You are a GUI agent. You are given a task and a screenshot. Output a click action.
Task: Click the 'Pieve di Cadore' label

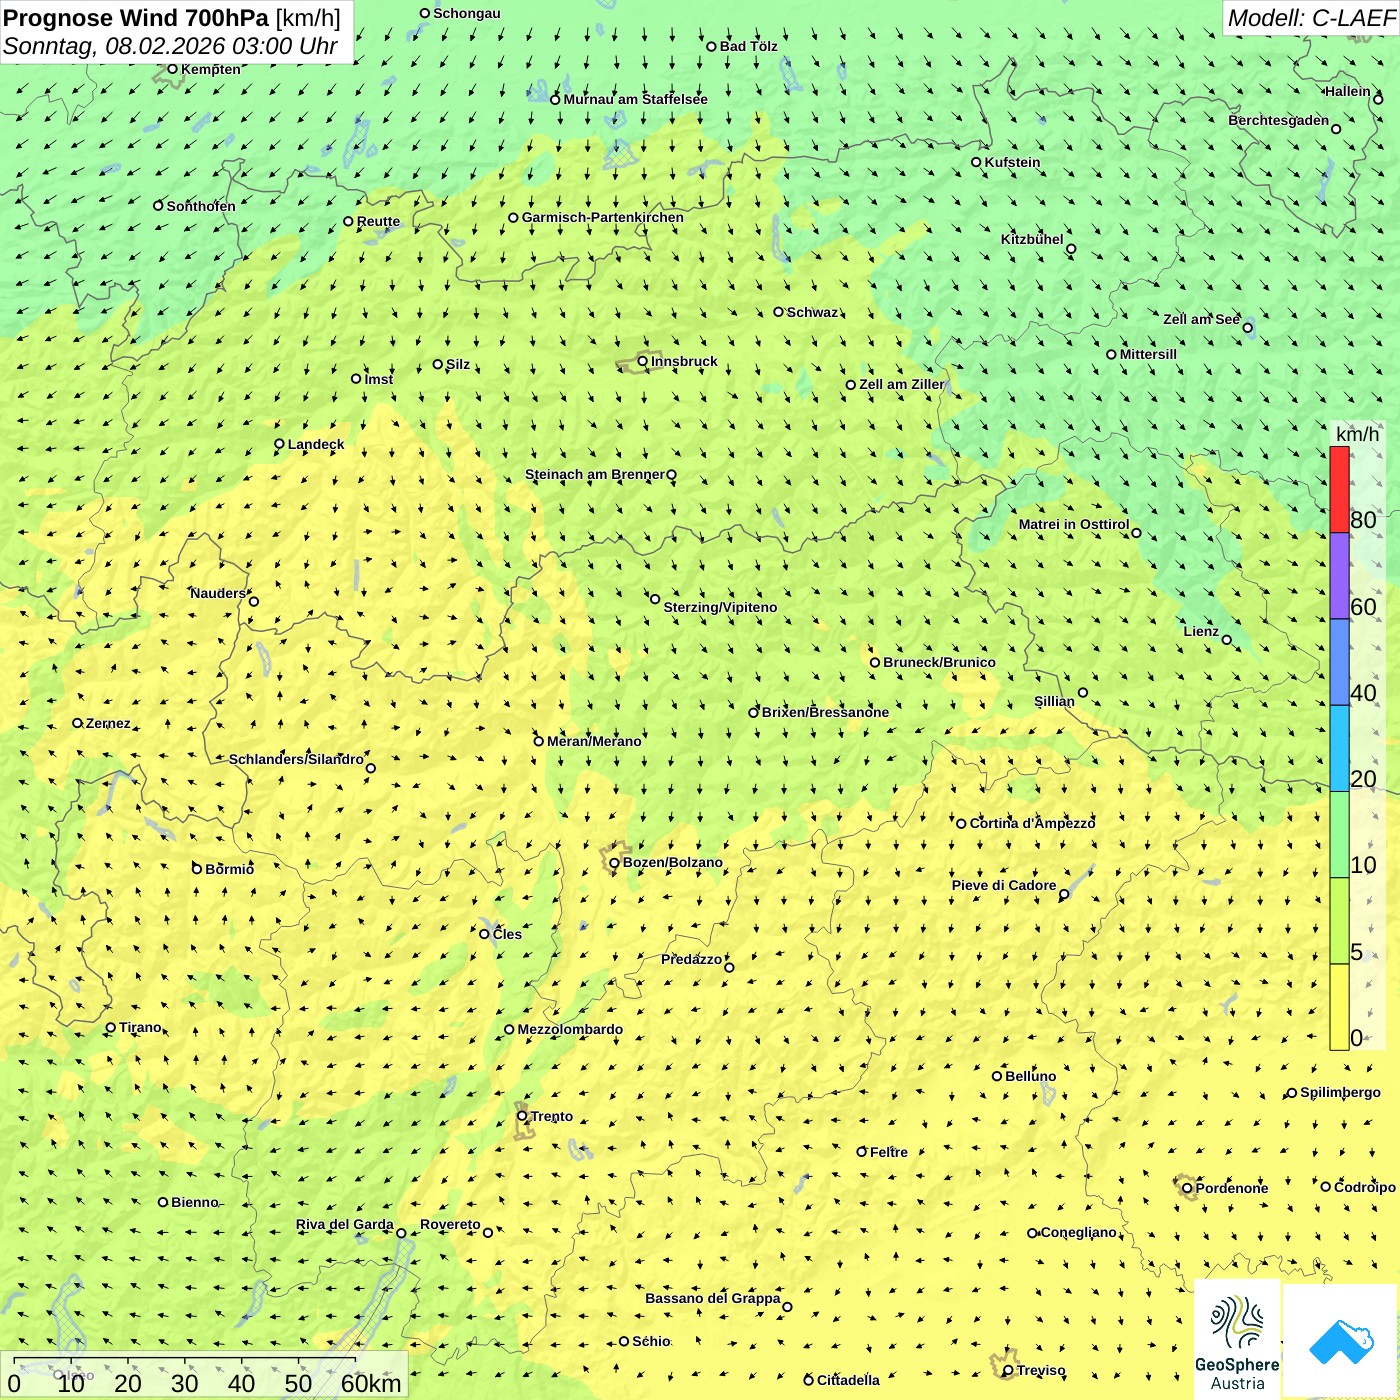pos(1004,885)
